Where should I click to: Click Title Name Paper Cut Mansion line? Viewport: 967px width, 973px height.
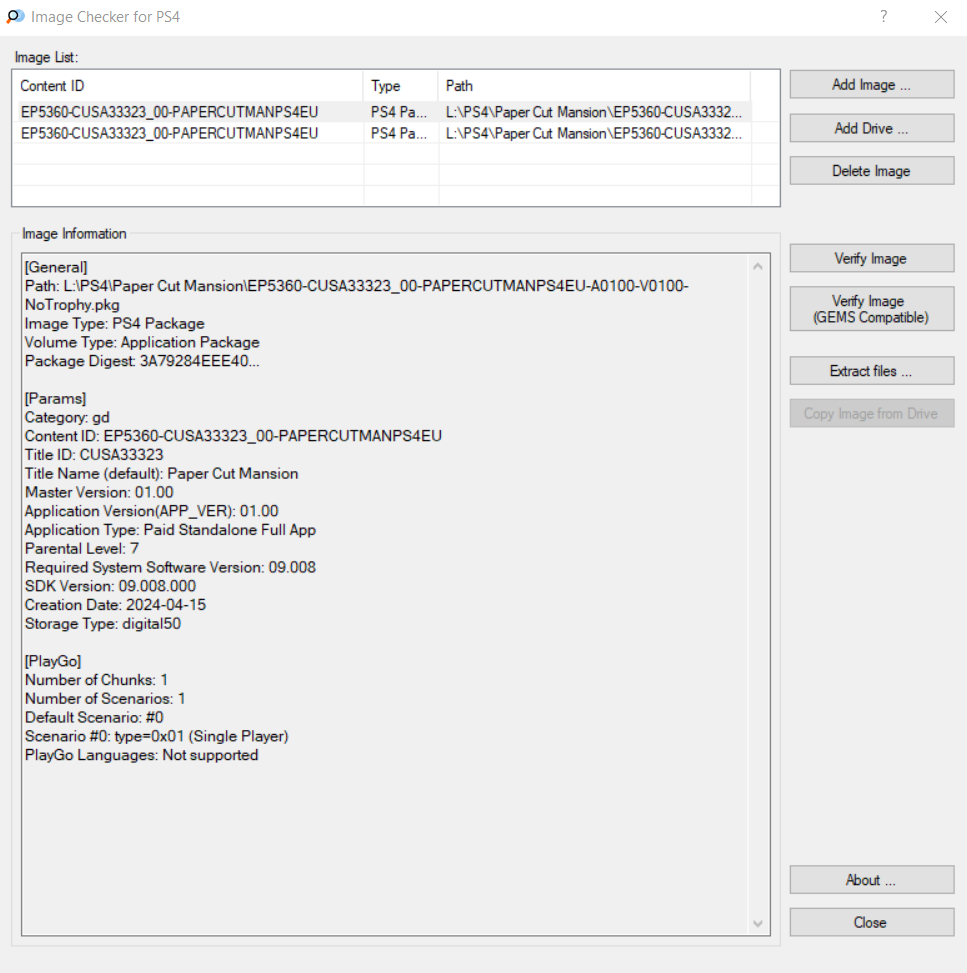coord(161,473)
